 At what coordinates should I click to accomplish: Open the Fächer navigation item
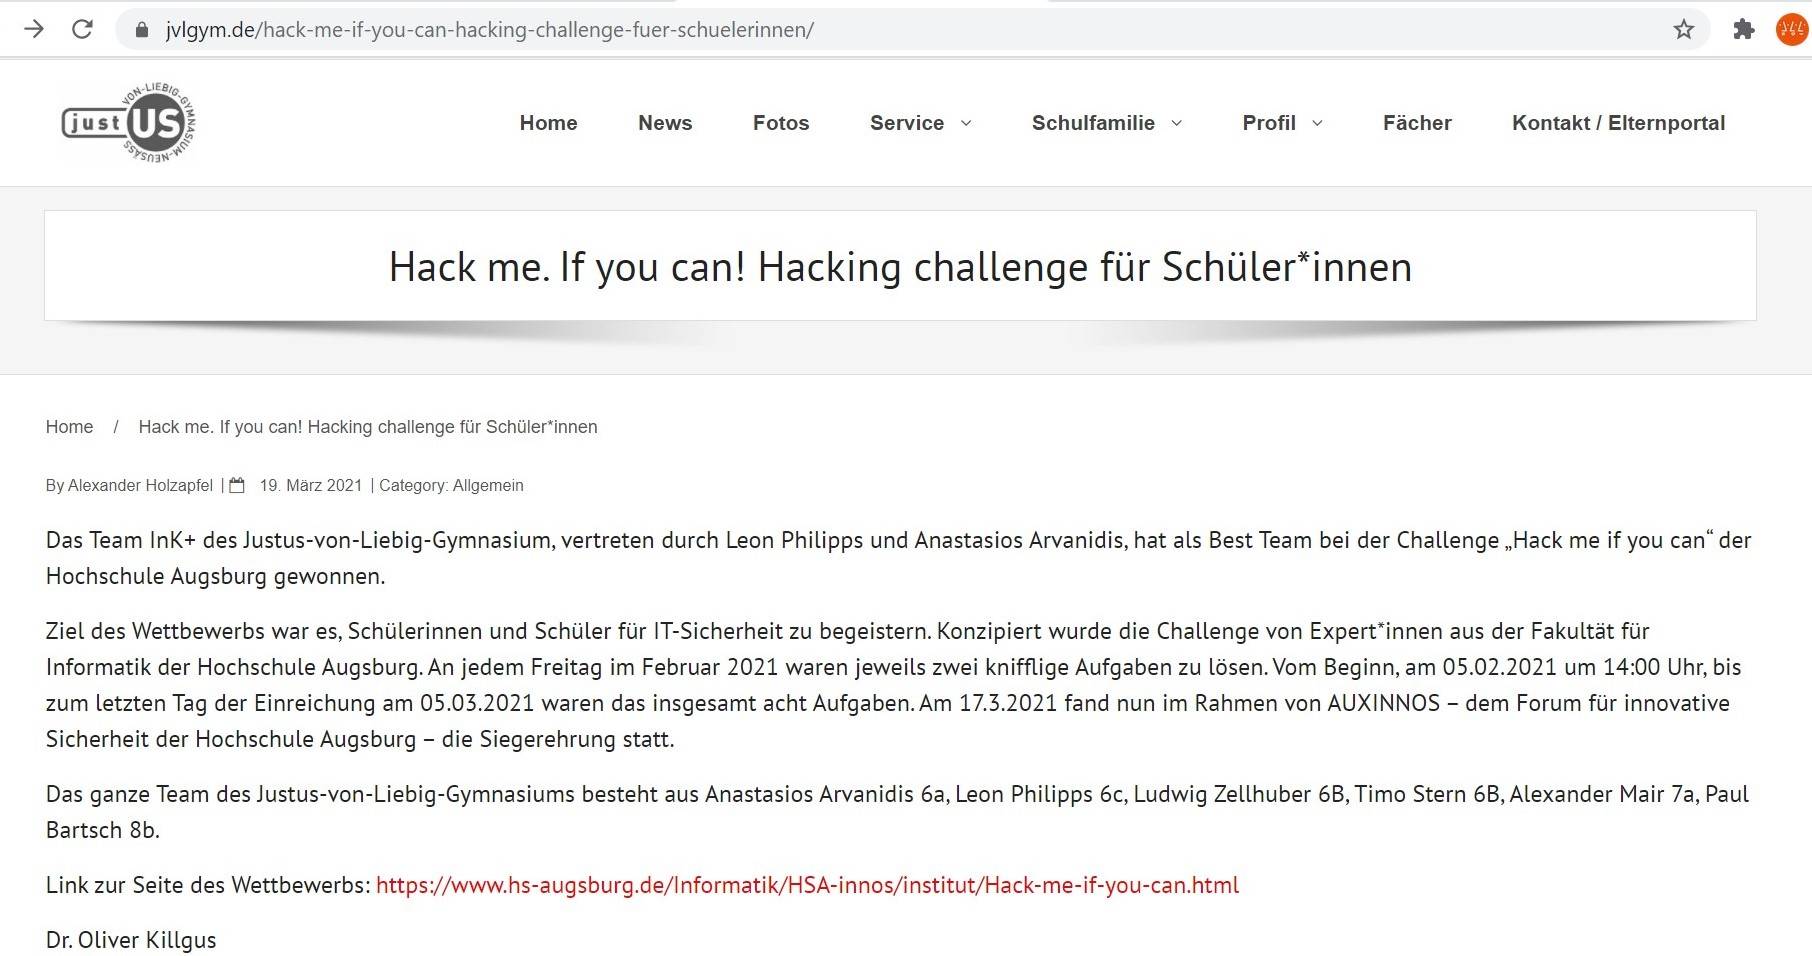click(x=1417, y=123)
